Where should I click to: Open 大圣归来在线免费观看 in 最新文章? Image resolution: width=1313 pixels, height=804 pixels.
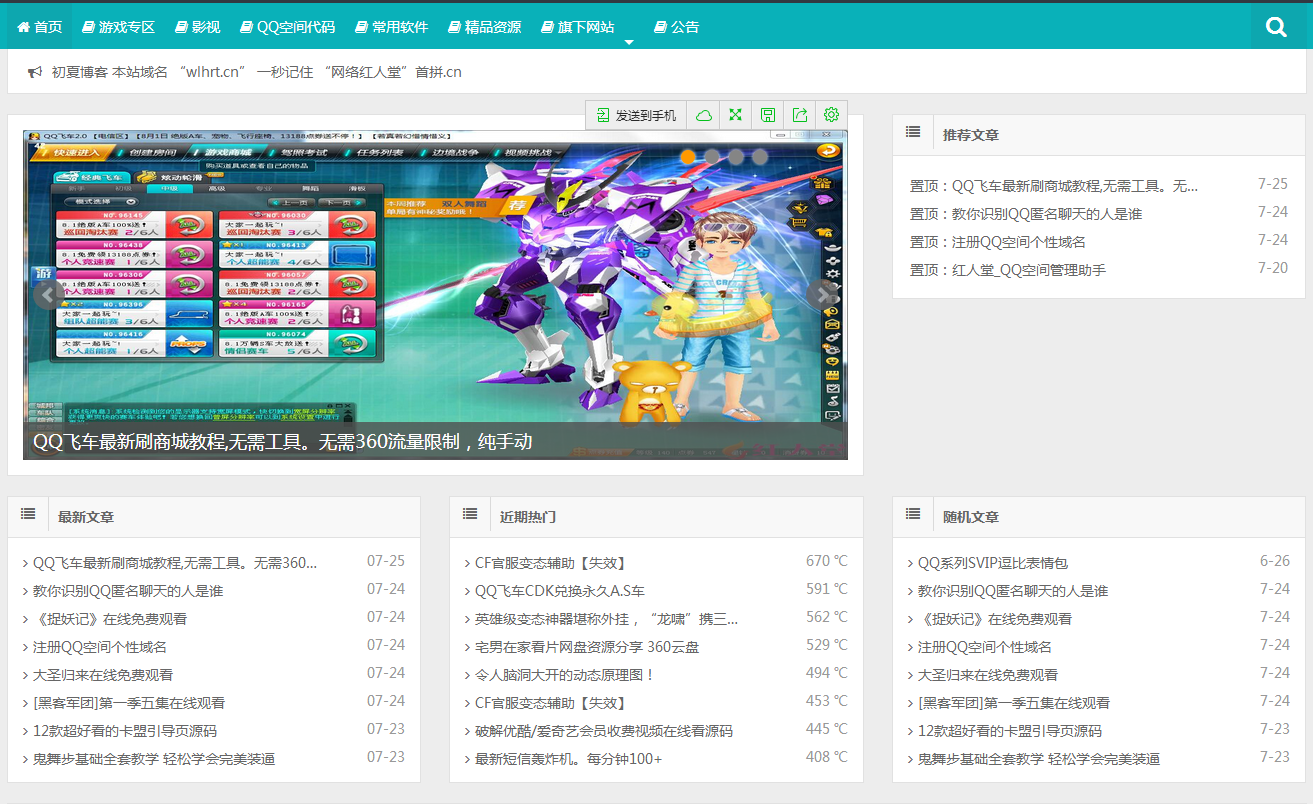point(103,675)
